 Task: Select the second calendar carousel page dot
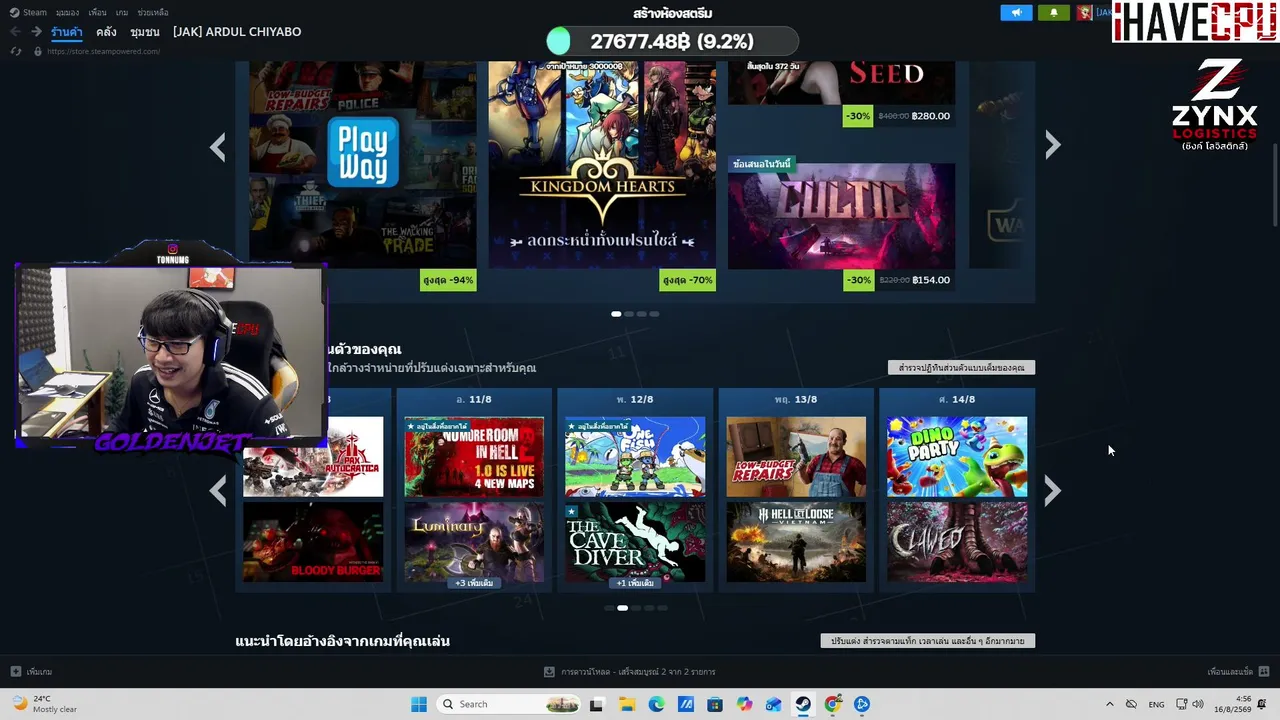622,608
